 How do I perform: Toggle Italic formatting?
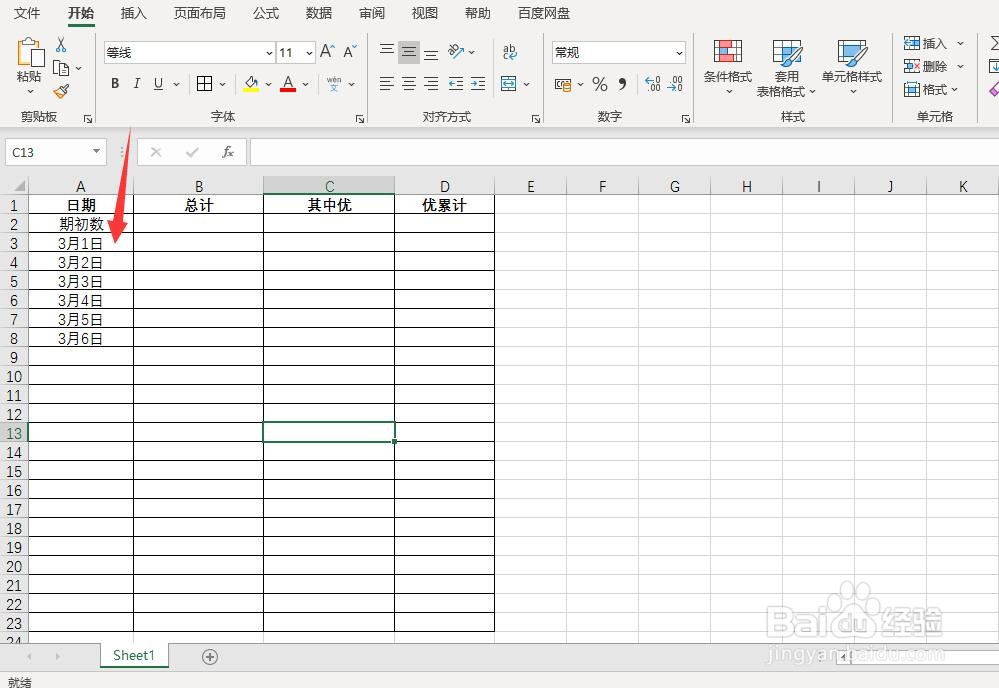coord(136,83)
